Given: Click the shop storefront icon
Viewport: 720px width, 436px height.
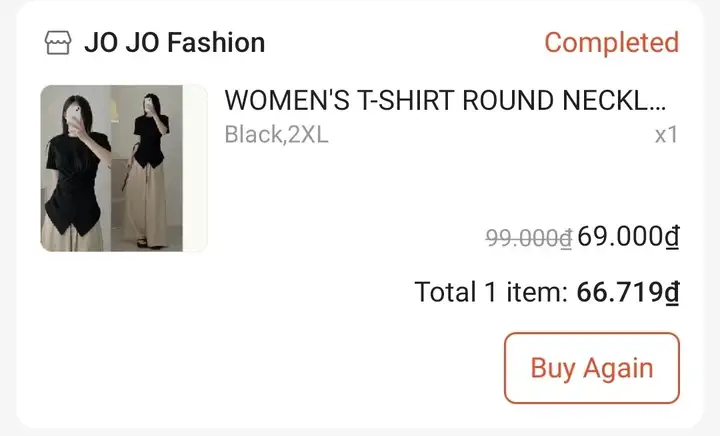Looking at the screenshot, I should click(58, 43).
